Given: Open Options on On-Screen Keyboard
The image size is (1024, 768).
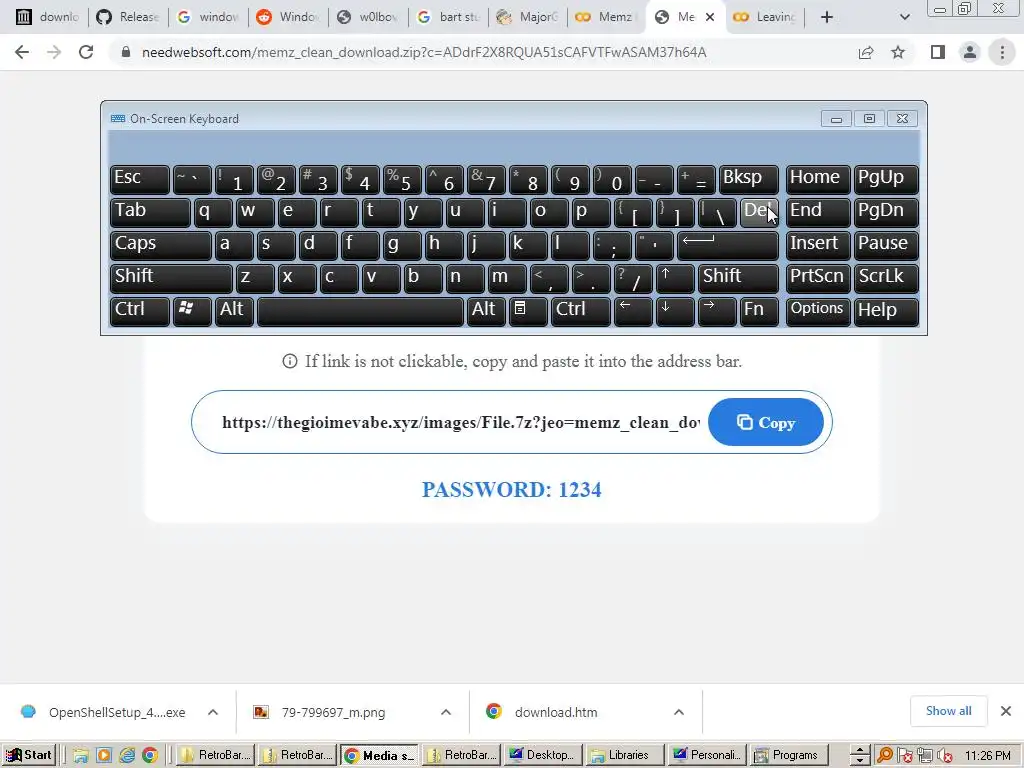Looking at the screenshot, I should [818, 311].
